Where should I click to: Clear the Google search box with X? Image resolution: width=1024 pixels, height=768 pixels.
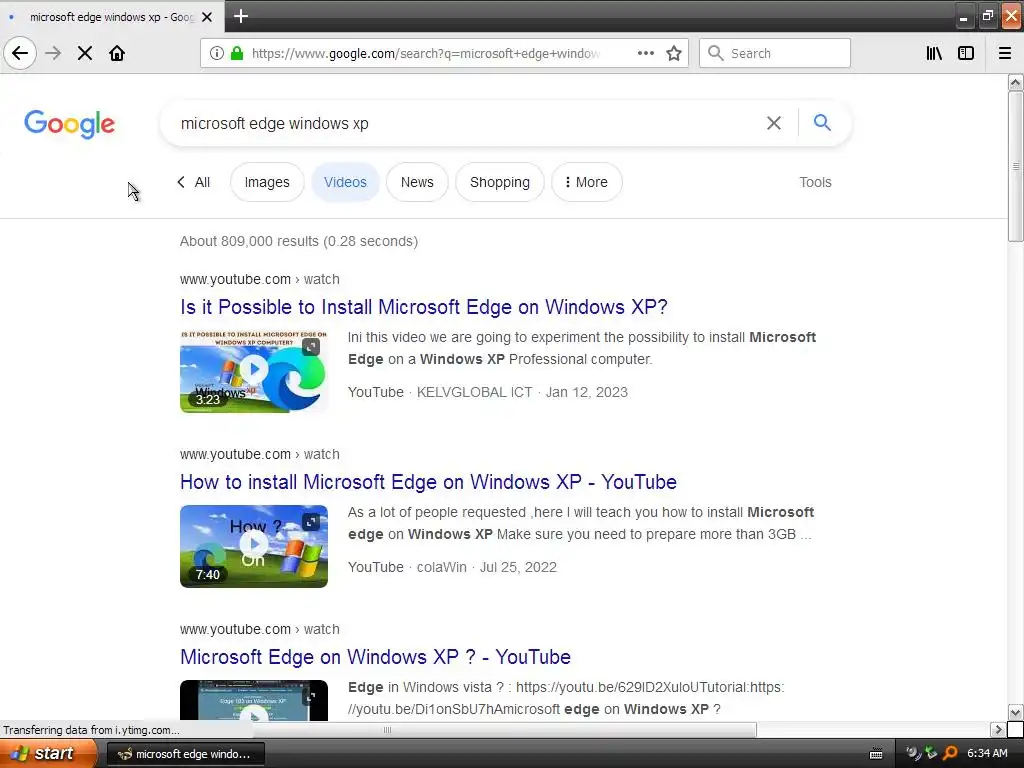point(774,123)
